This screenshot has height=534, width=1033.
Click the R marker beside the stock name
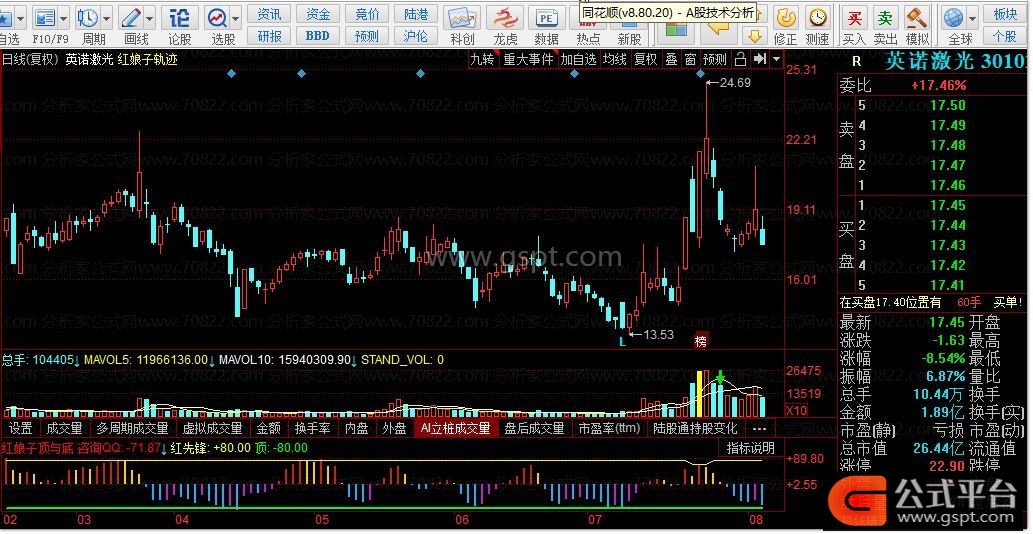856,61
